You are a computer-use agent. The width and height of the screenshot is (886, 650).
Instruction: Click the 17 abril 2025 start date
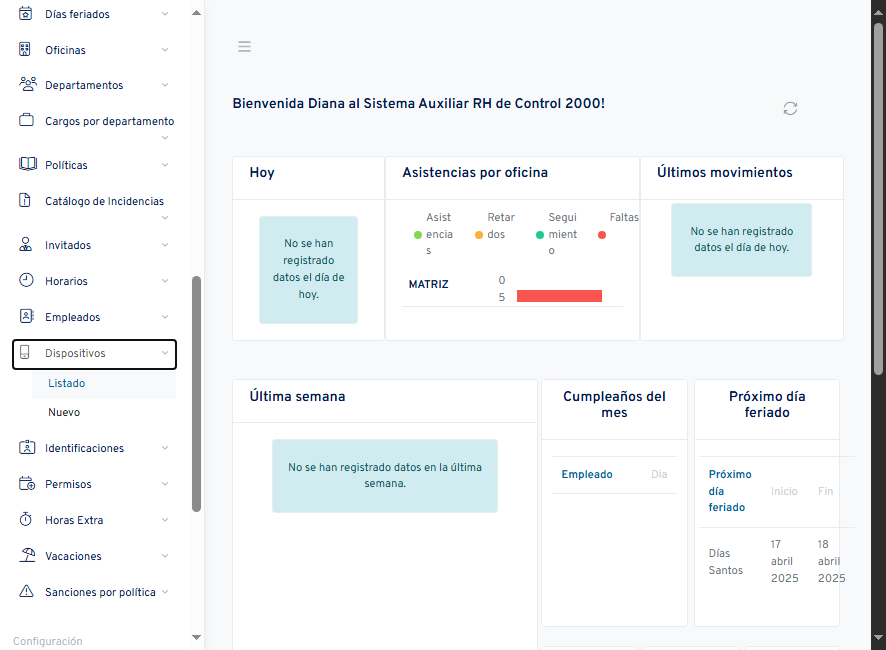(784, 561)
